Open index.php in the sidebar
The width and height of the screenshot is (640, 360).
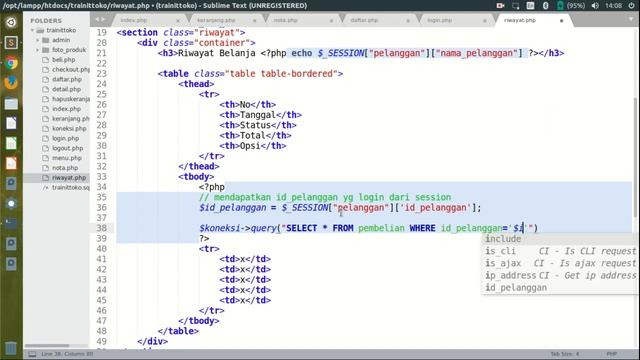tap(66, 109)
